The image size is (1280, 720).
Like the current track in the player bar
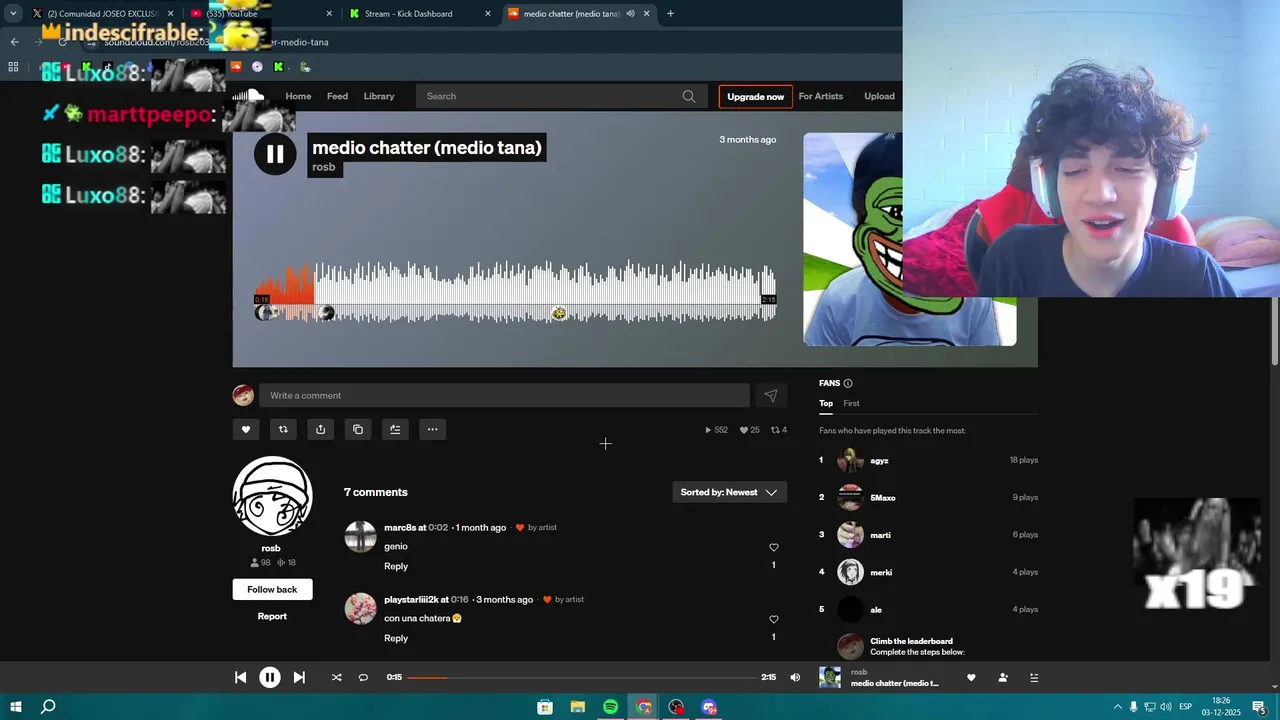tap(971, 677)
